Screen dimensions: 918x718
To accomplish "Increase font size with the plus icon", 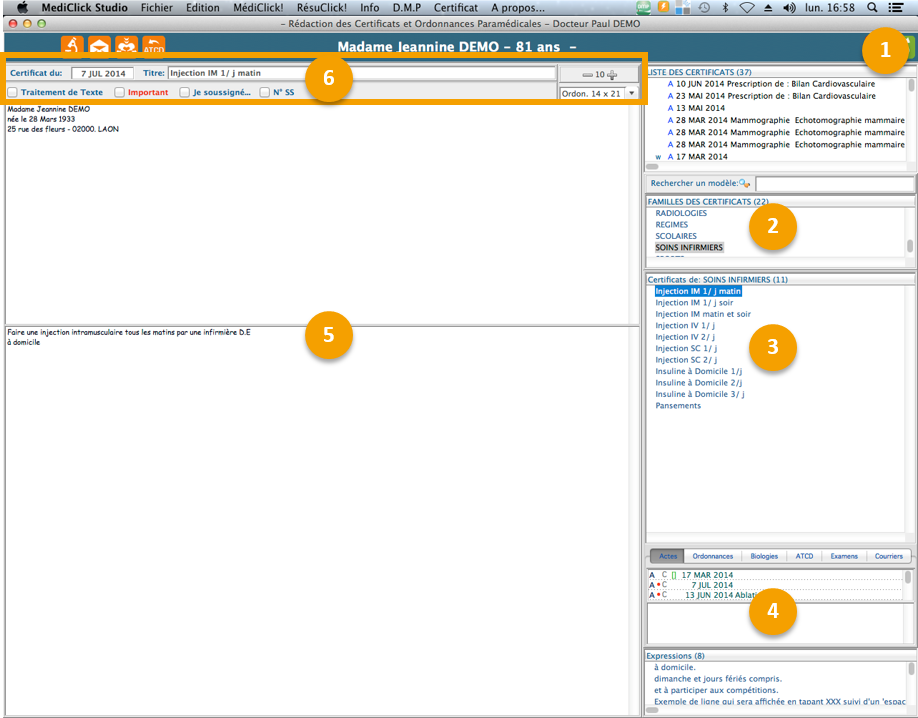I will pyautogui.click(x=612, y=74).
